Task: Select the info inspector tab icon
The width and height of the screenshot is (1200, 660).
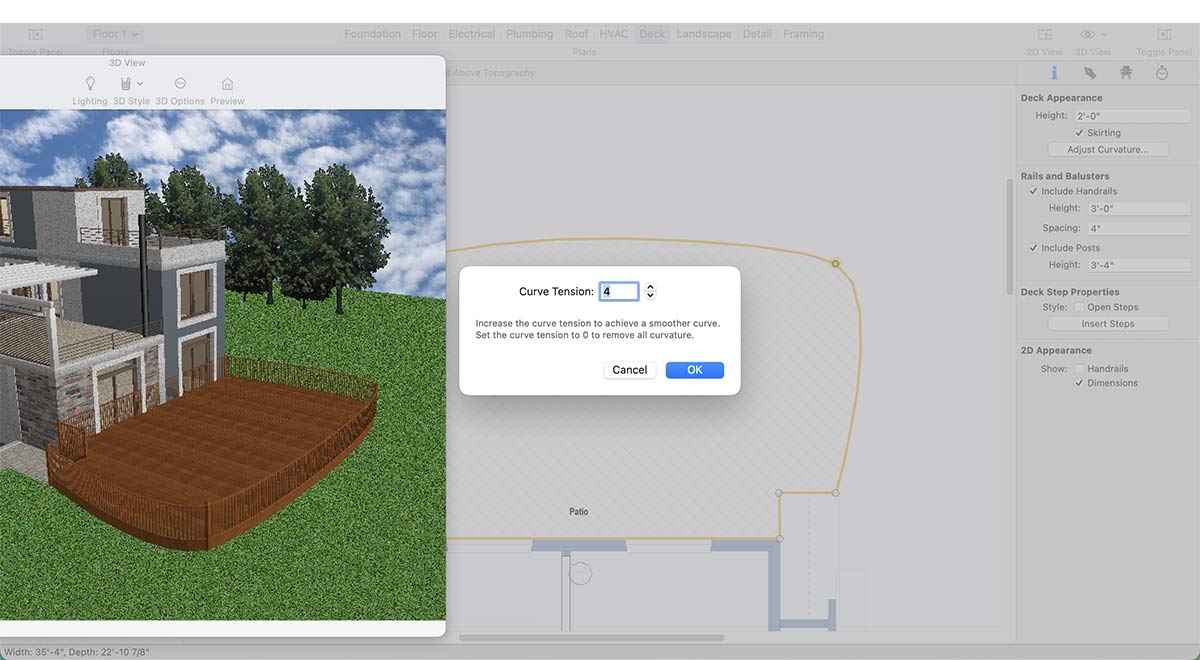Action: coord(1054,73)
